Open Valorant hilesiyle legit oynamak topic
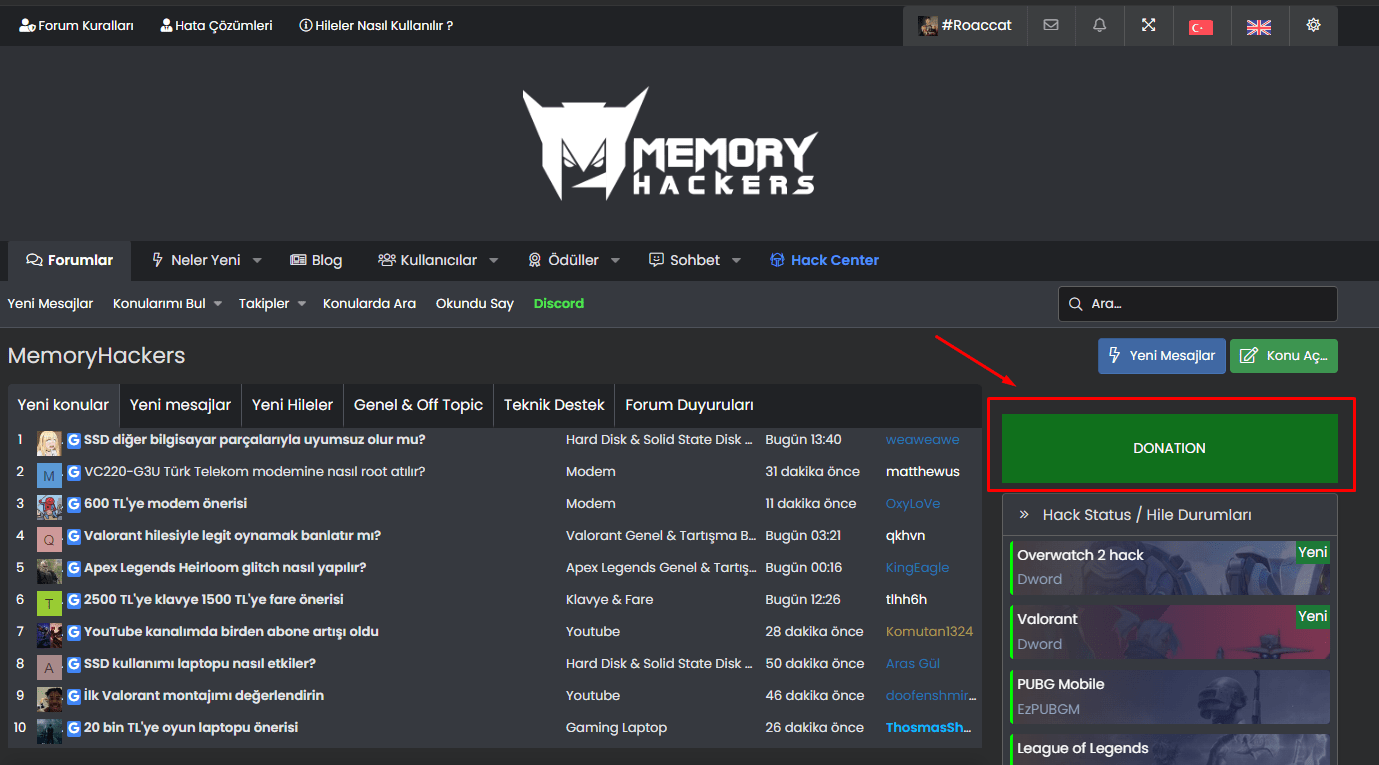The height and width of the screenshot is (765, 1379). [x=232, y=536]
